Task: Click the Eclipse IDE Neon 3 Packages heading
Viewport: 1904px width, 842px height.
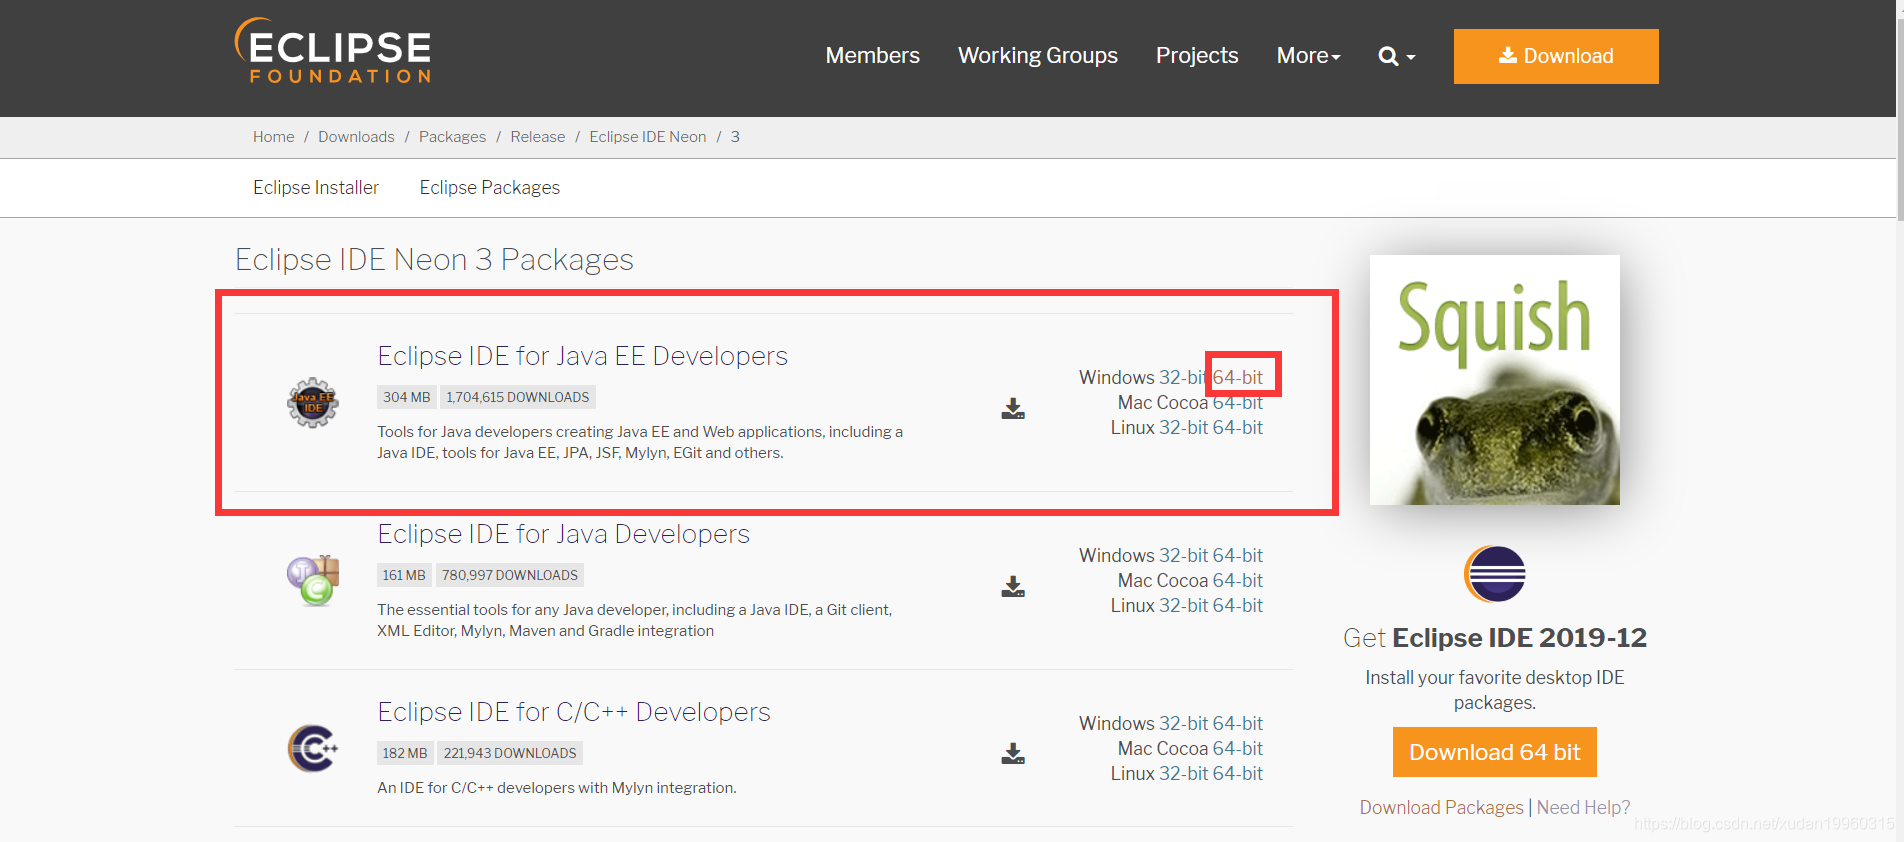Action: [x=434, y=260]
